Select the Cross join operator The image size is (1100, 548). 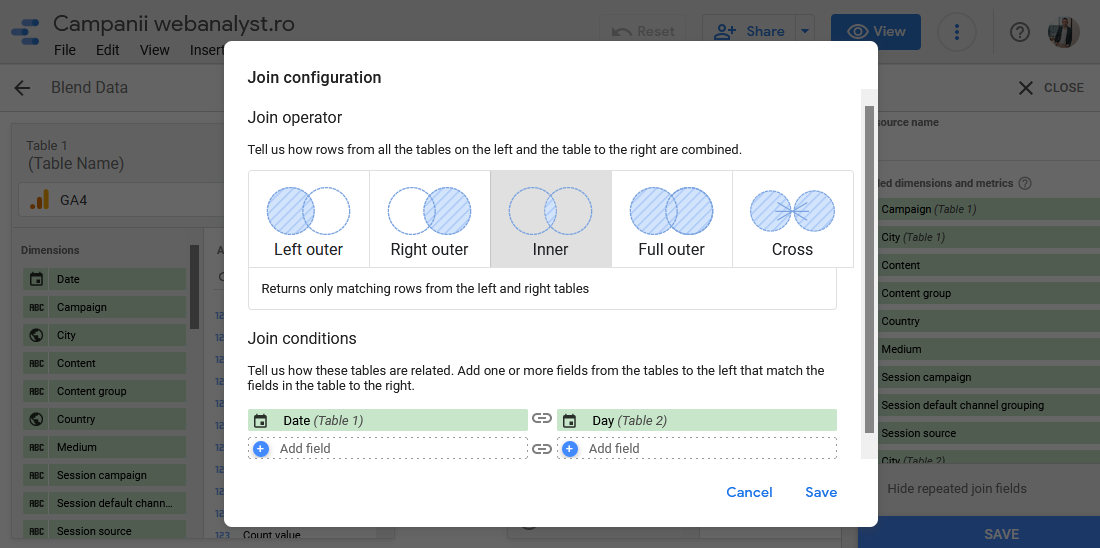coord(793,219)
